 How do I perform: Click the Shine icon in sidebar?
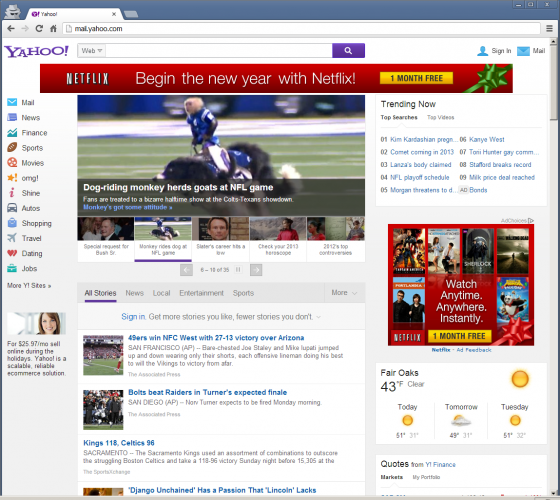(12, 193)
